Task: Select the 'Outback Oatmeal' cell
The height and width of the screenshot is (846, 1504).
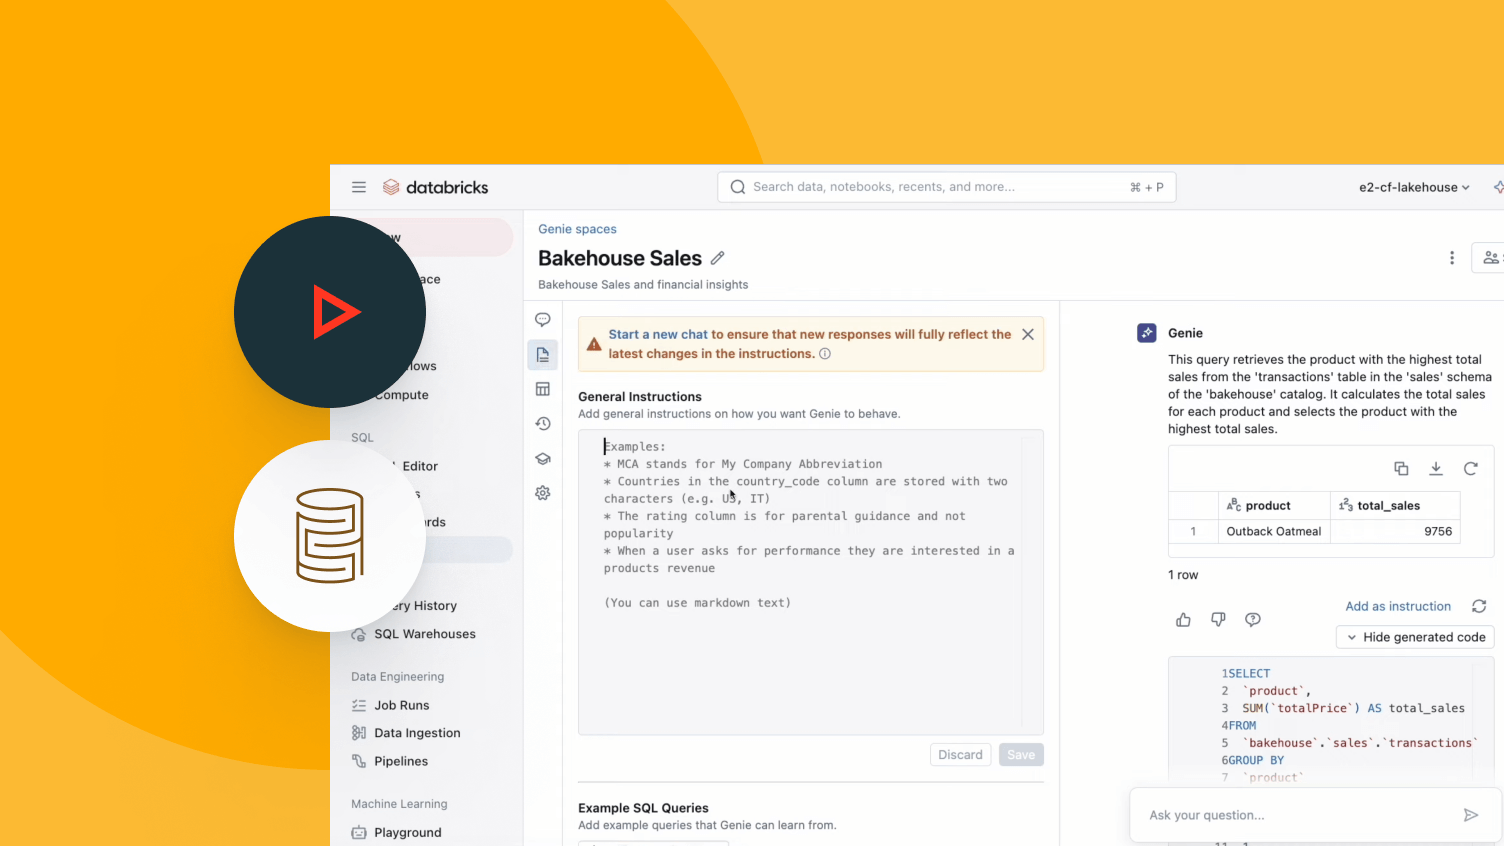Action: [x=1274, y=532]
